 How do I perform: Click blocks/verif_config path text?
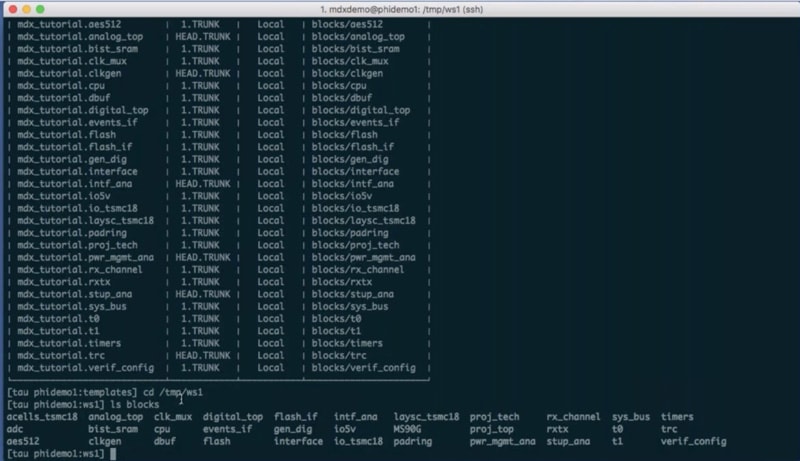point(364,368)
